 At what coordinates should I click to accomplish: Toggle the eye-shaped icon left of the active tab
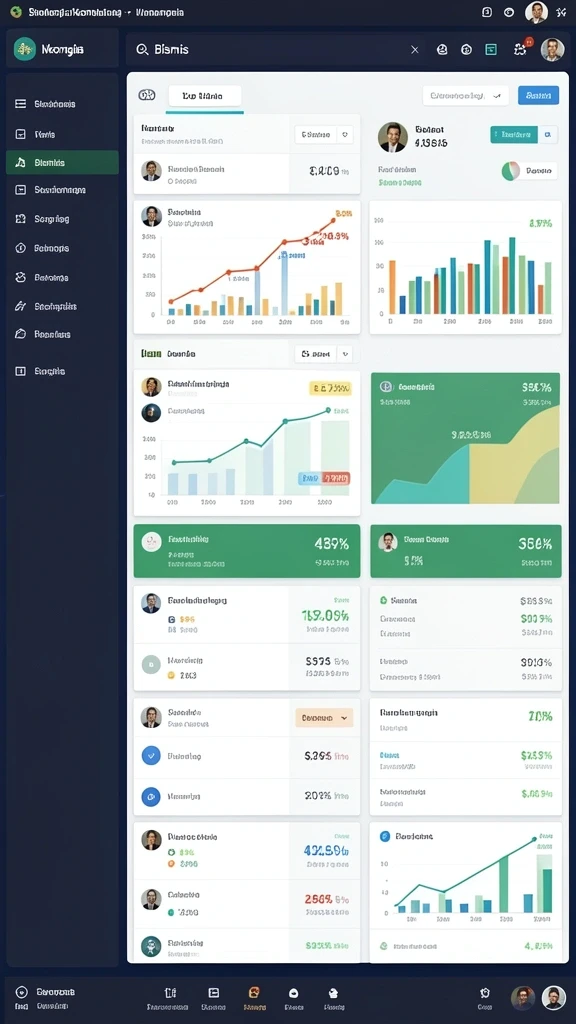point(147,95)
